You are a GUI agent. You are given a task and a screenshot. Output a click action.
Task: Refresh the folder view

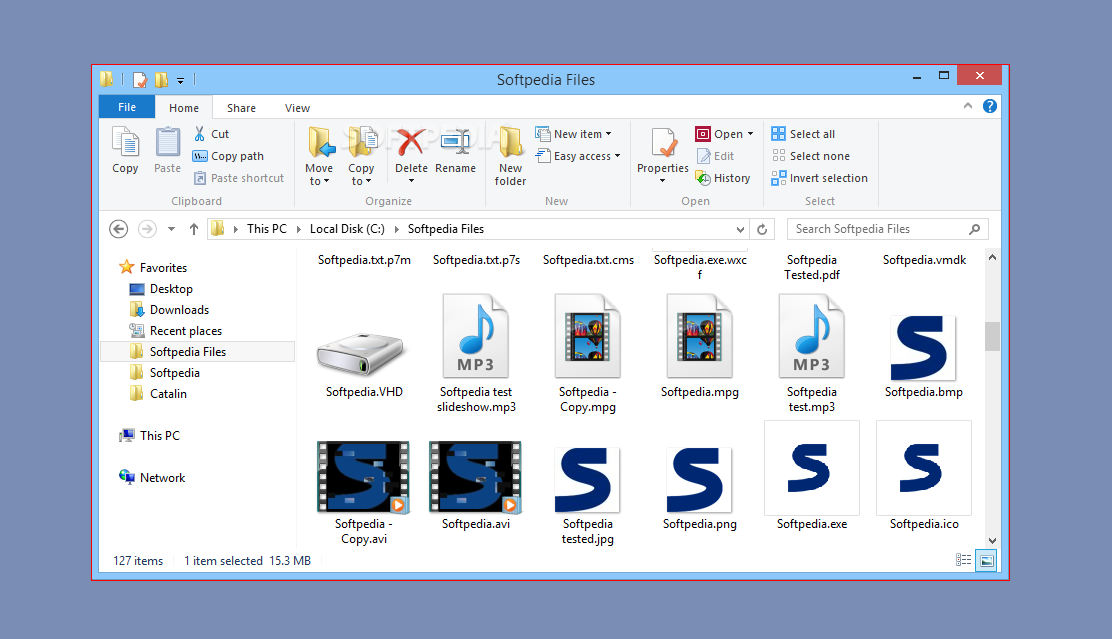[x=762, y=229]
